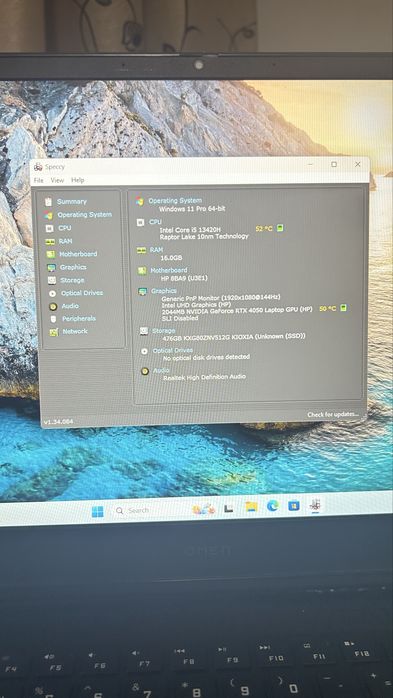Click the Network icon in sidebar

click(54, 332)
